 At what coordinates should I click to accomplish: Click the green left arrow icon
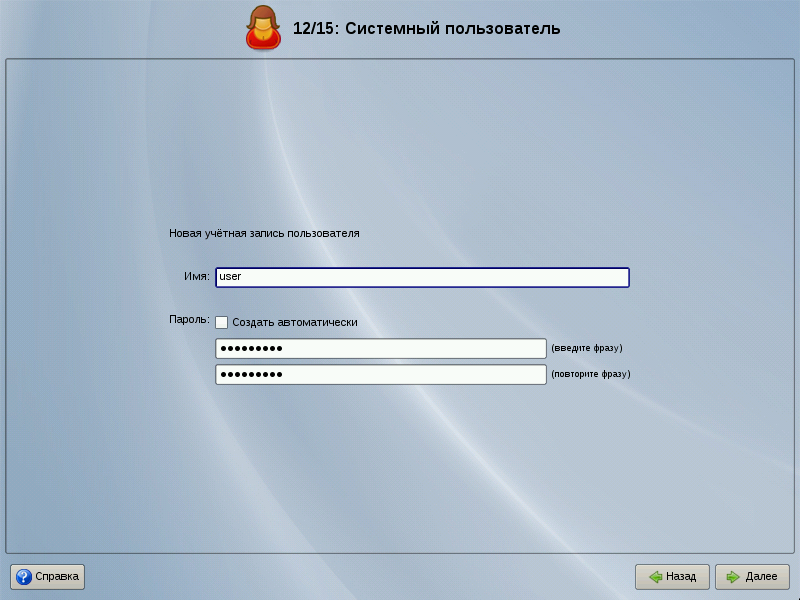tap(655, 577)
